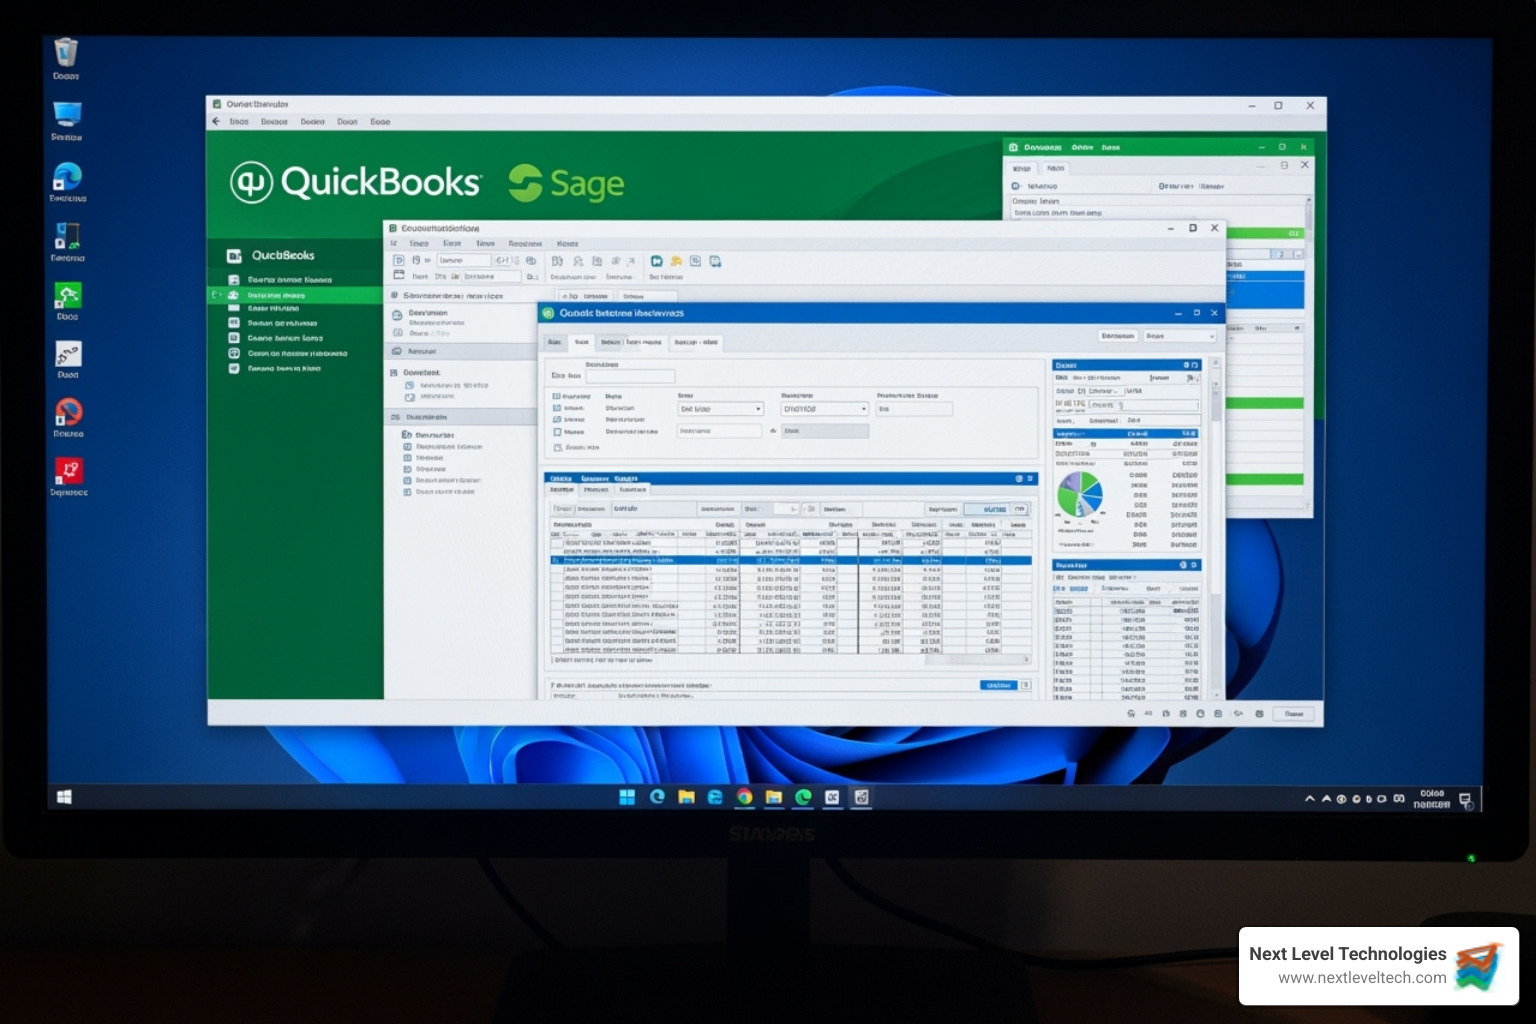The height and width of the screenshot is (1024, 1536).
Task: Open Google Chrome from the taskbar
Action: 743,796
